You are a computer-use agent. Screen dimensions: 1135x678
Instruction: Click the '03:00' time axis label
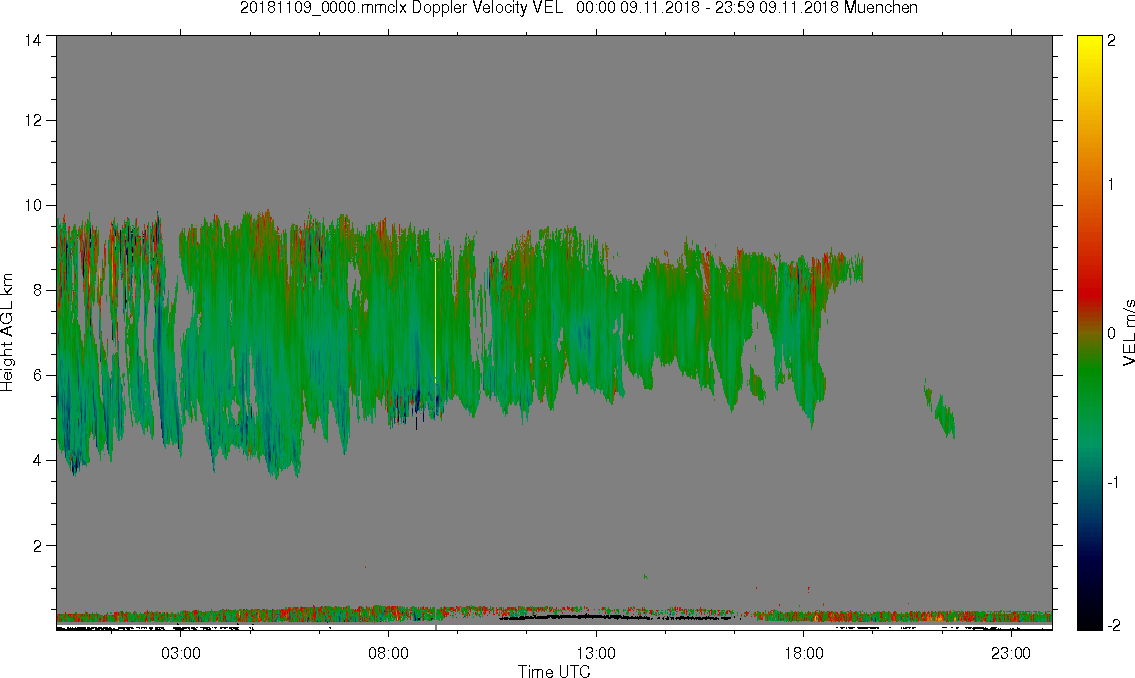click(x=180, y=653)
